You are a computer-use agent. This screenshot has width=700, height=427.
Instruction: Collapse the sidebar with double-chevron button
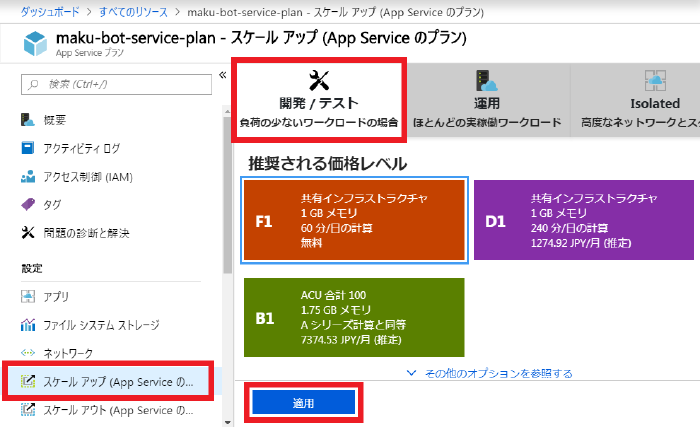222,75
